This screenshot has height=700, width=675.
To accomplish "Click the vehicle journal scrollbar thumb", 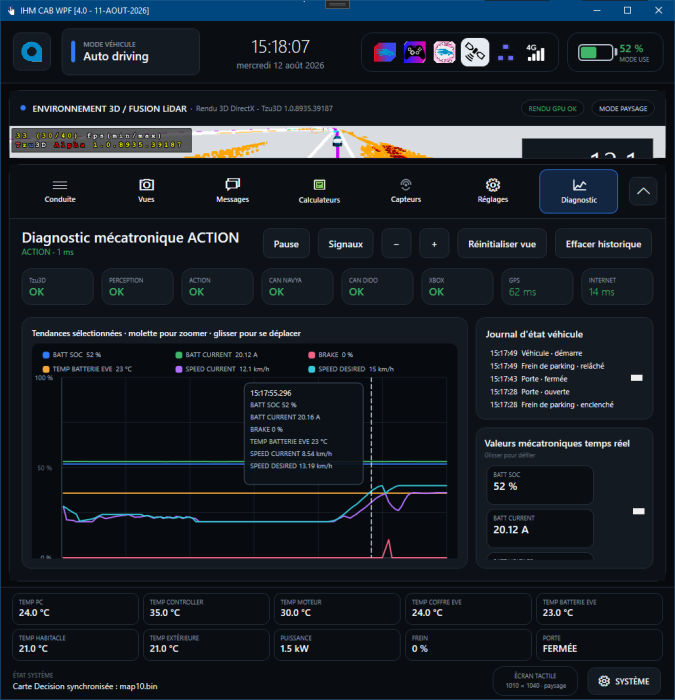I will point(636,378).
